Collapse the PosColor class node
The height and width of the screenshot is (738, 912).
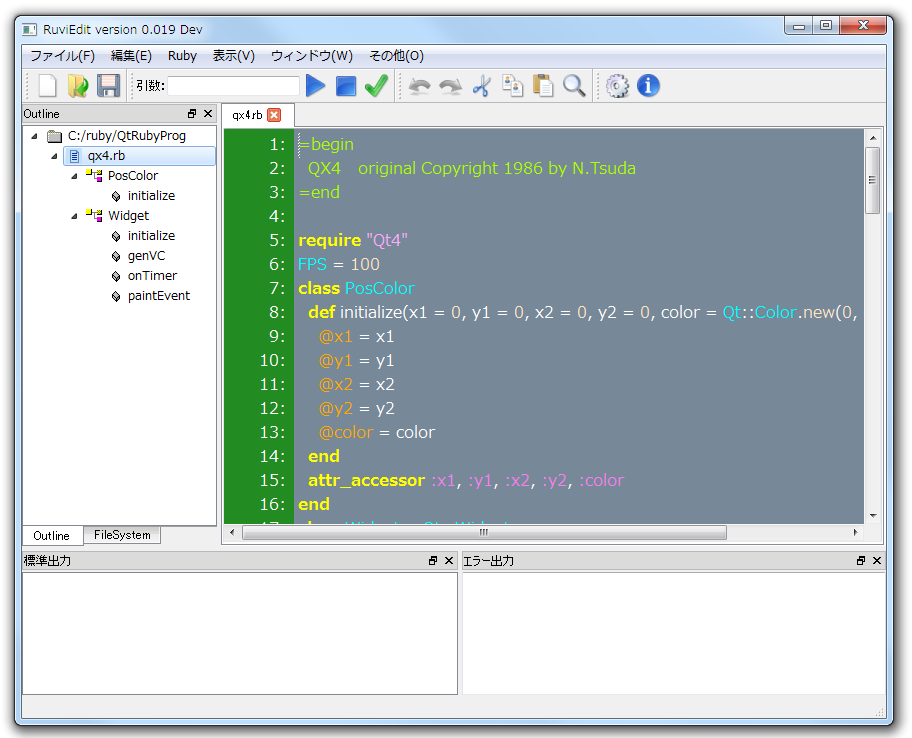click(74, 176)
